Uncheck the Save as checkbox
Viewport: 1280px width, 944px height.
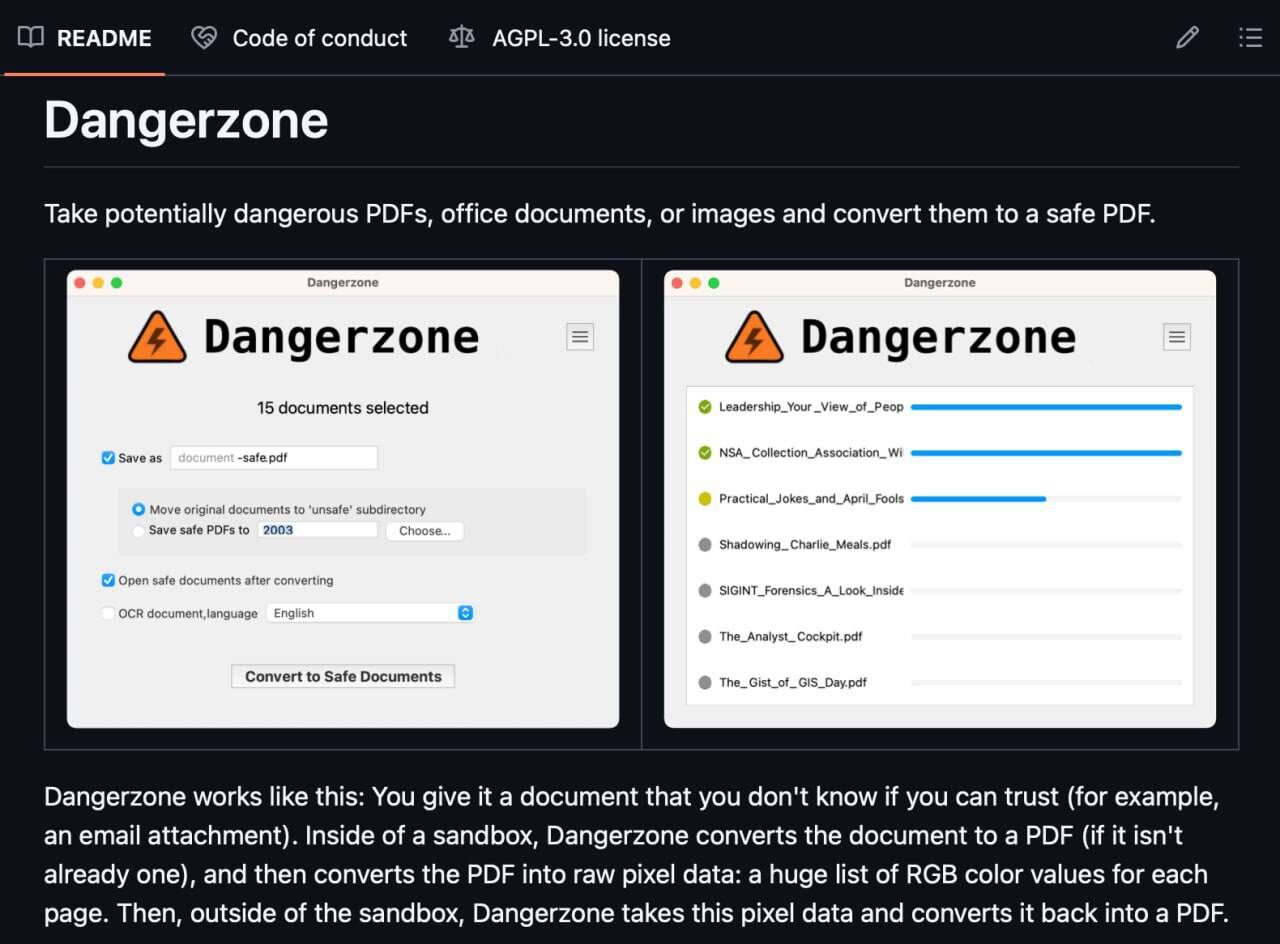click(108, 458)
